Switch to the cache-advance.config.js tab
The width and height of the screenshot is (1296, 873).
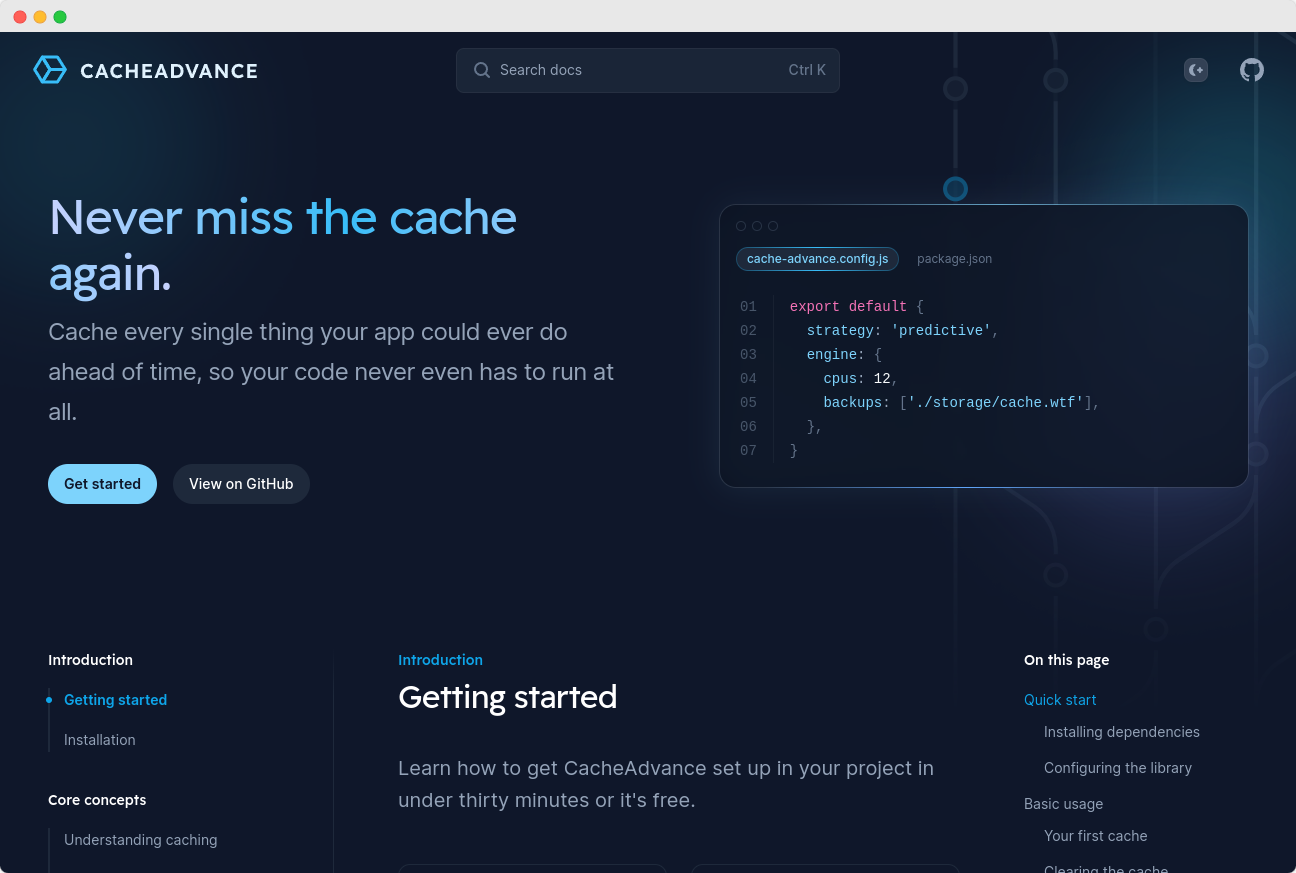coord(817,259)
